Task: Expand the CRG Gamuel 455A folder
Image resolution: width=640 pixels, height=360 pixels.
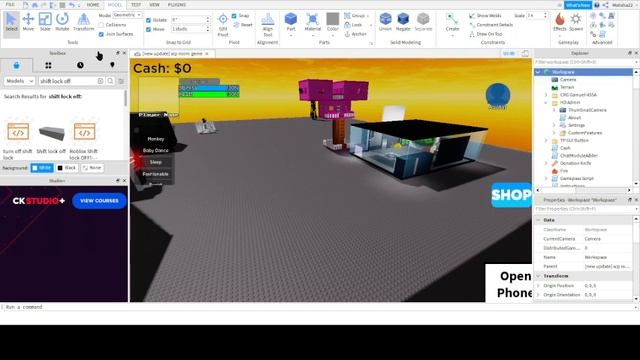Action: coord(546,95)
